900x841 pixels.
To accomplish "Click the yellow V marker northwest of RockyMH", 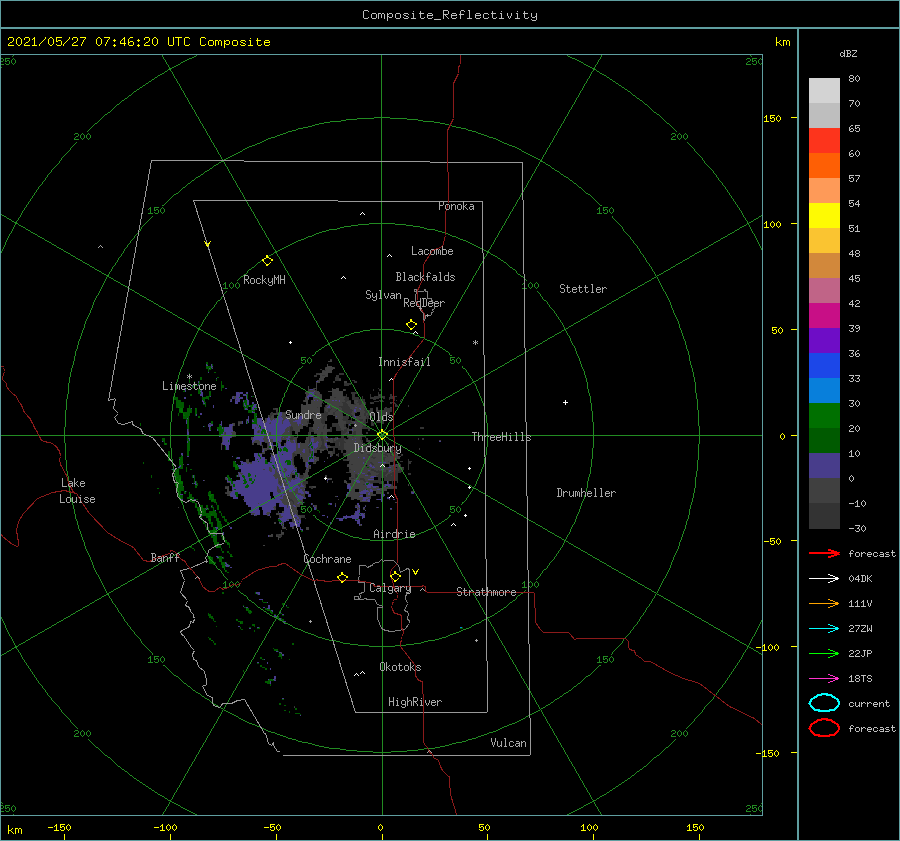I will (208, 244).
